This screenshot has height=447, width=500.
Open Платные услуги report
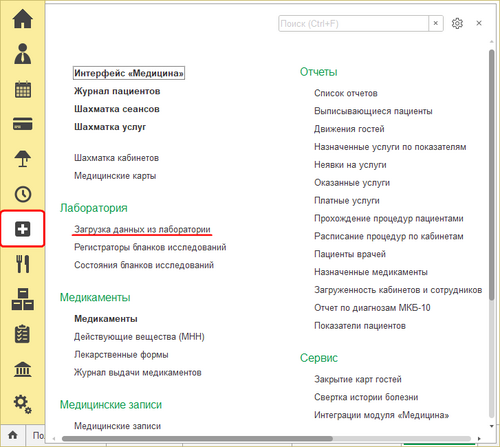tap(347, 201)
